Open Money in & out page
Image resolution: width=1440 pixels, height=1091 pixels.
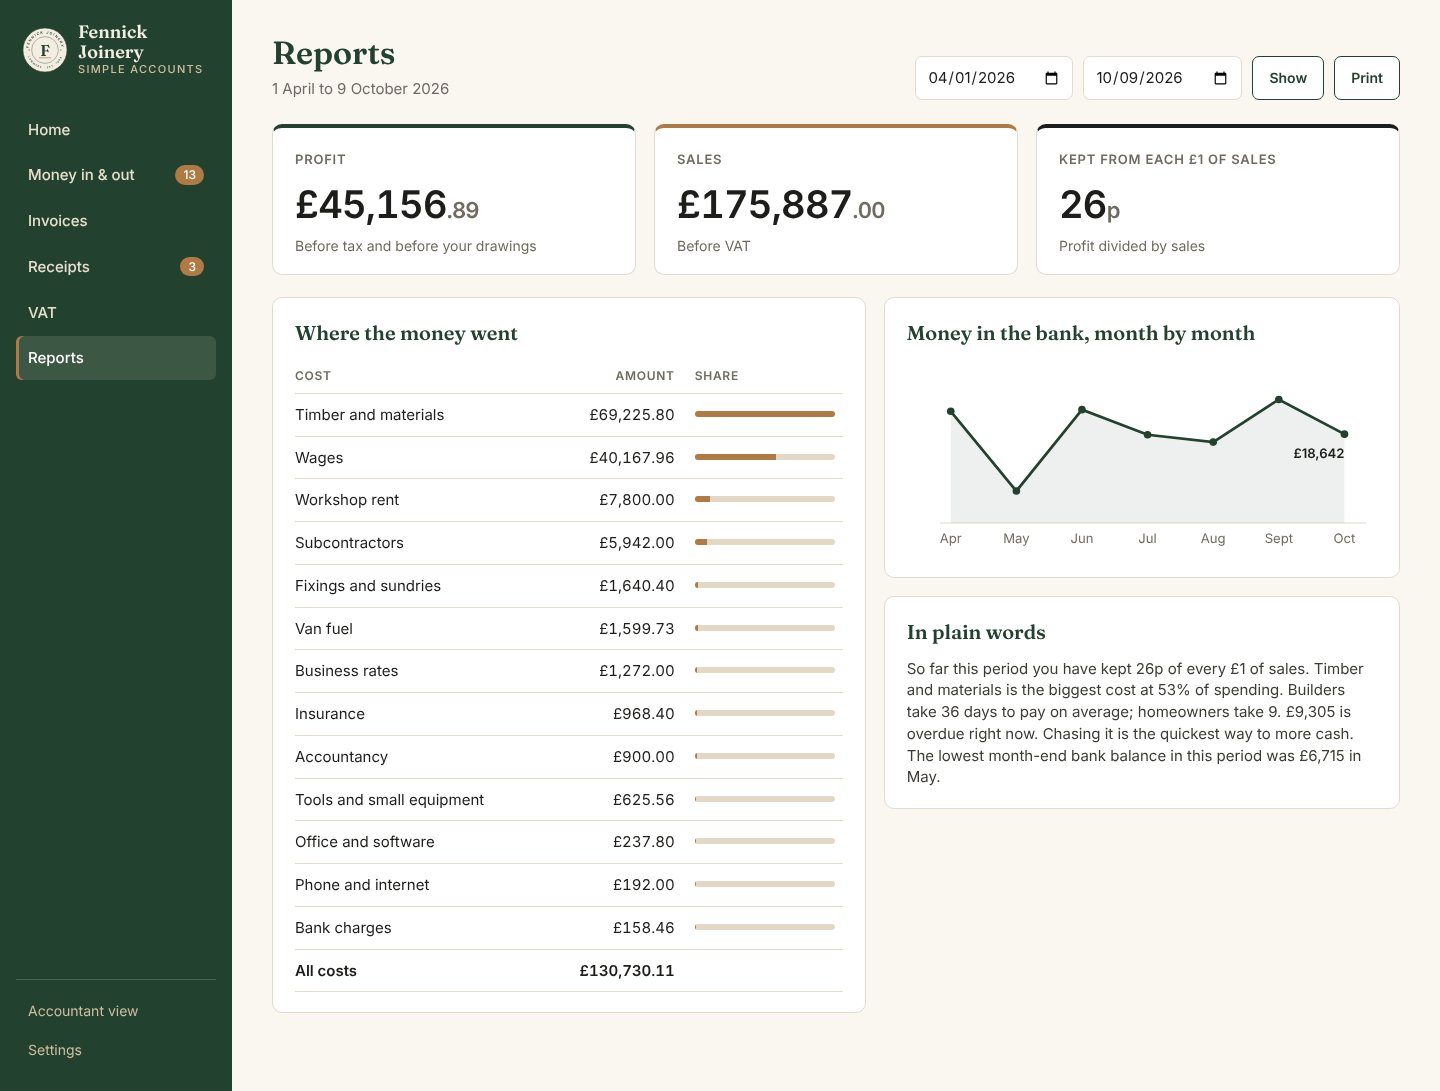click(x=116, y=175)
